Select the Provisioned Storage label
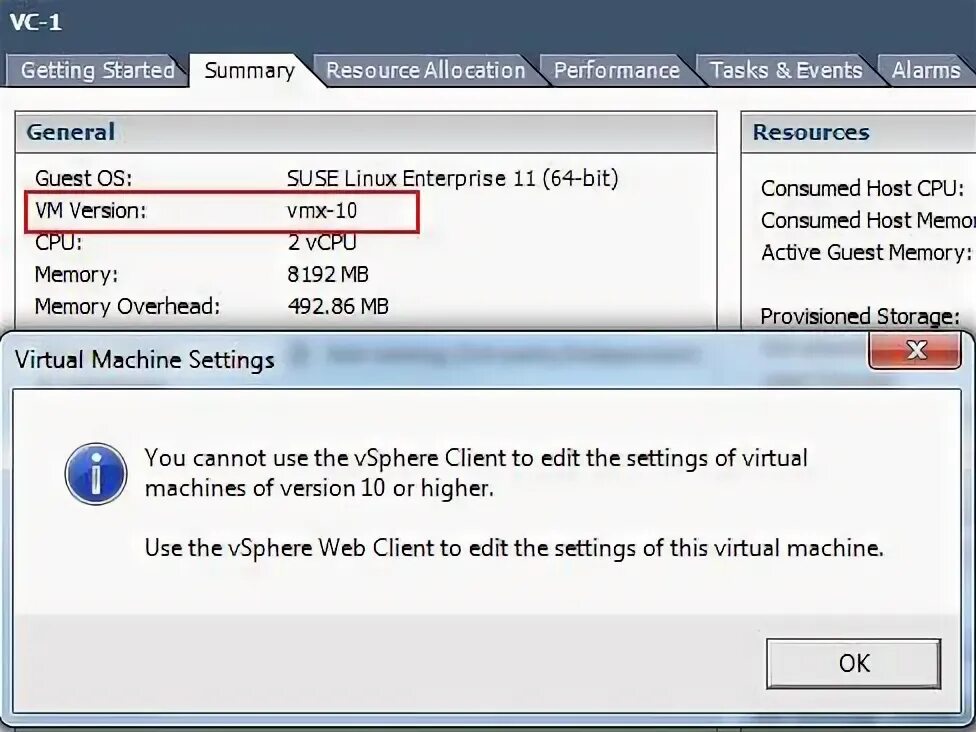This screenshot has height=732, width=976. (x=860, y=317)
